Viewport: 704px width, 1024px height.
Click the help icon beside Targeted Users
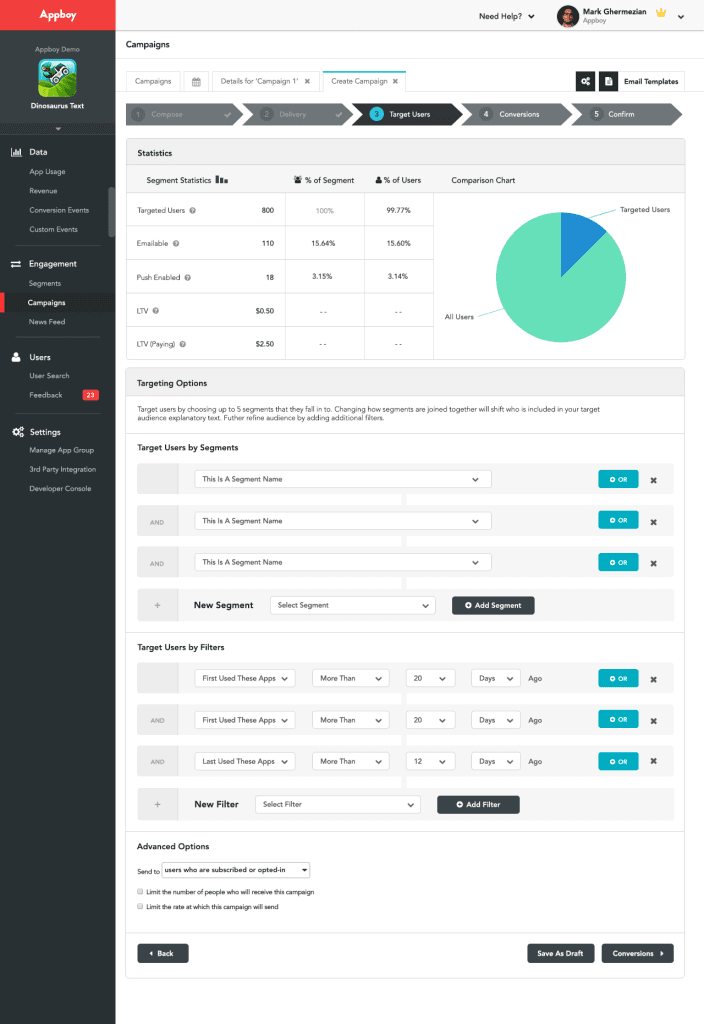coord(193,210)
